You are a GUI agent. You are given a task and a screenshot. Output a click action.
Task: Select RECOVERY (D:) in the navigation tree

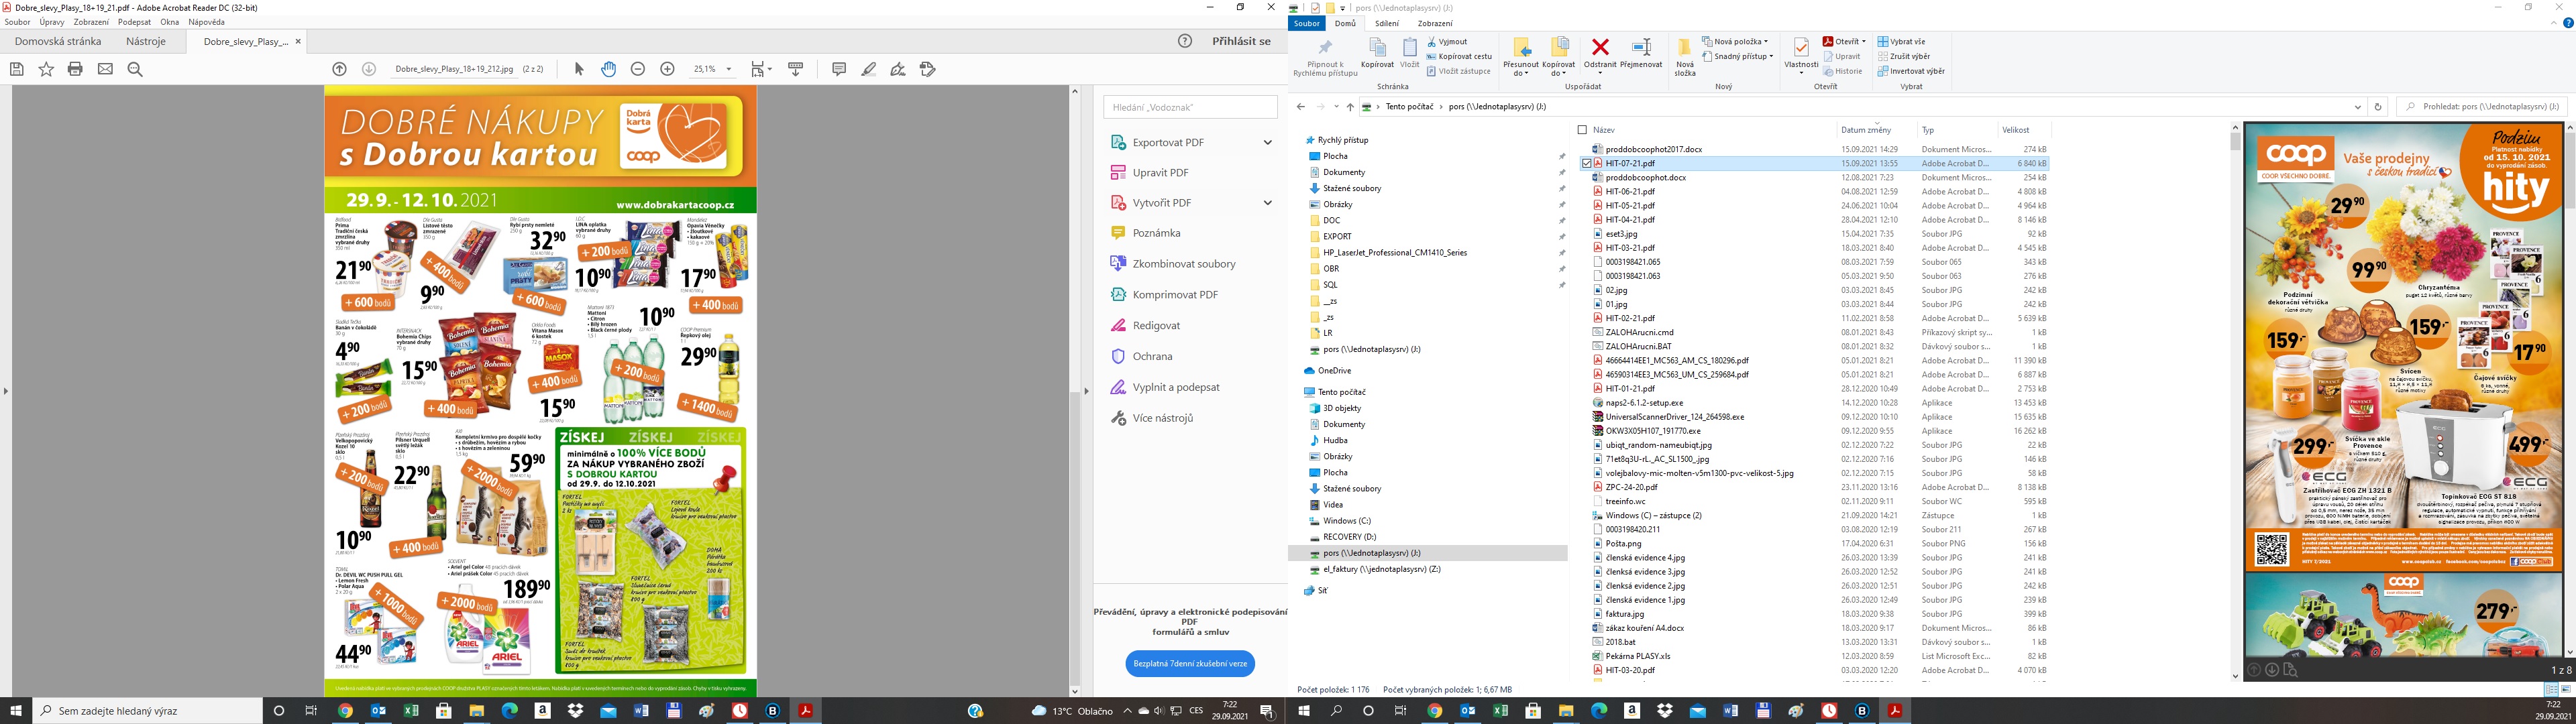point(1349,537)
